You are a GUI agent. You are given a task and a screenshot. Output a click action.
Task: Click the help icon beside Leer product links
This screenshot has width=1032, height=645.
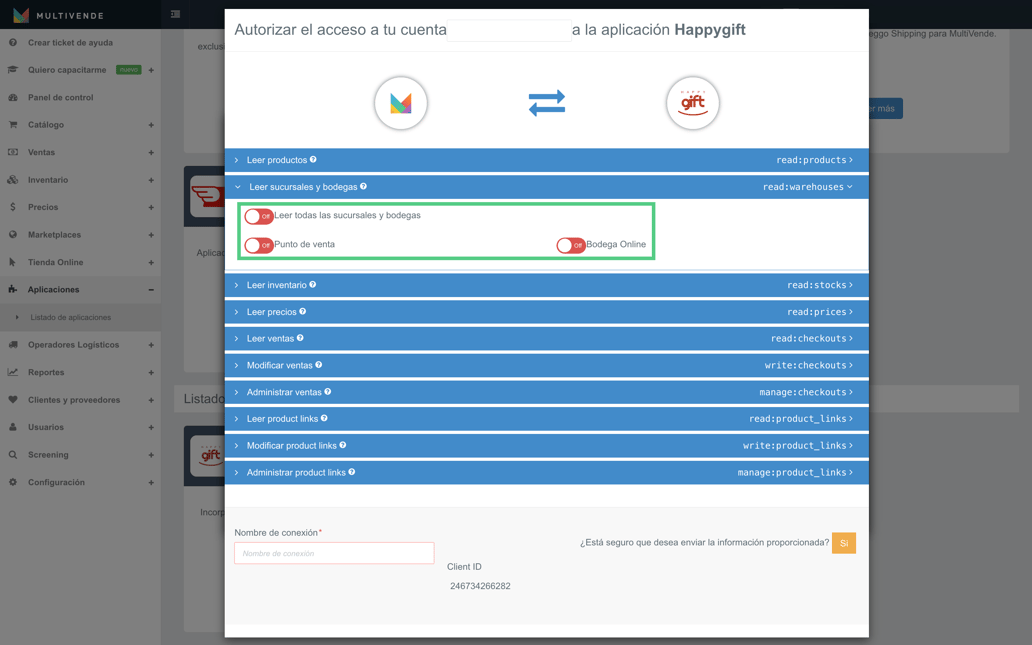click(x=324, y=418)
